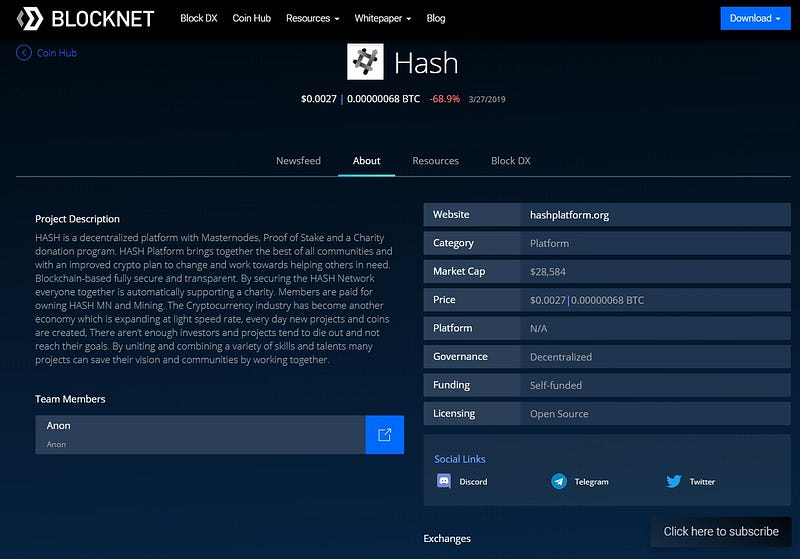Click the Category value Platform
Image resolution: width=800 pixels, height=559 pixels.
(x=549, y=243)
